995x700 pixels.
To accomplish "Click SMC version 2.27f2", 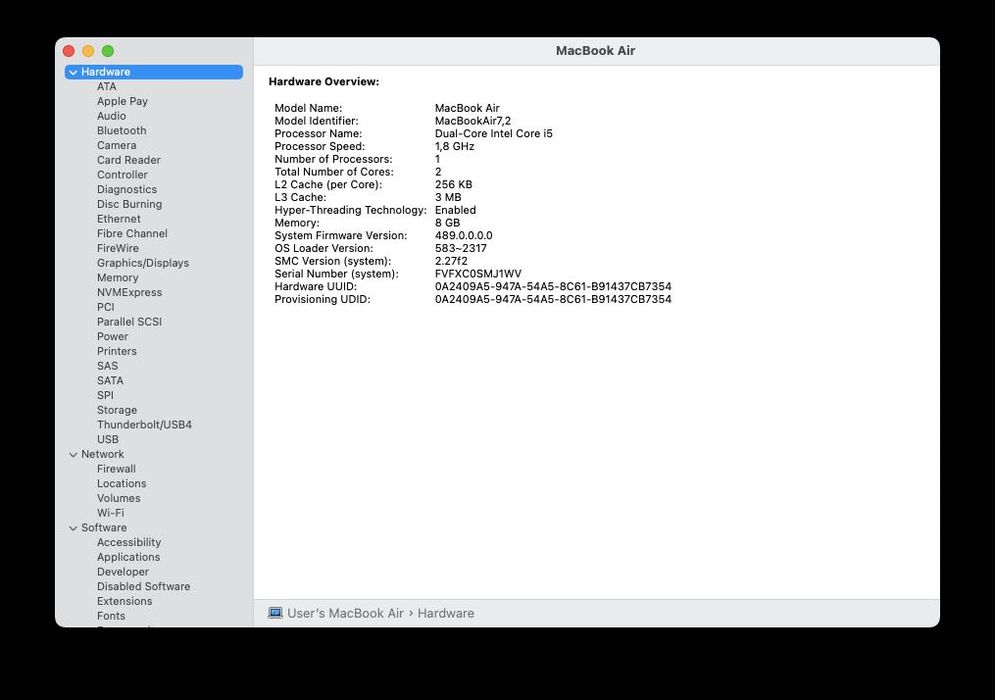I will 451,261.
